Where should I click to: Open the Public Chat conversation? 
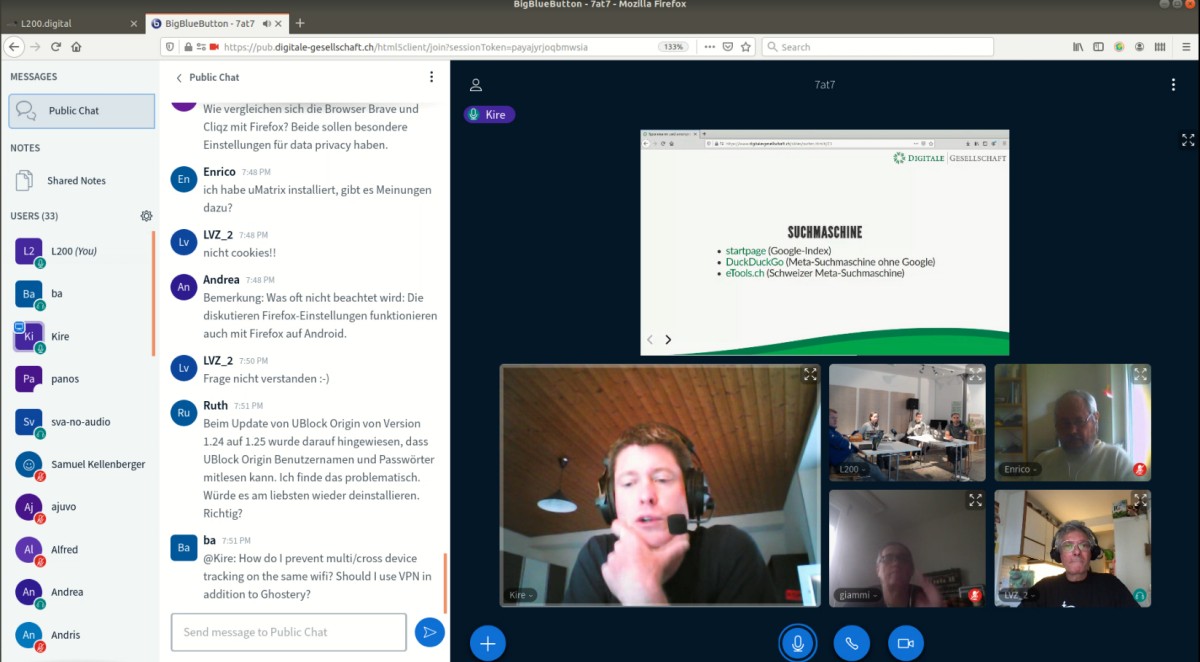(82, 111)
